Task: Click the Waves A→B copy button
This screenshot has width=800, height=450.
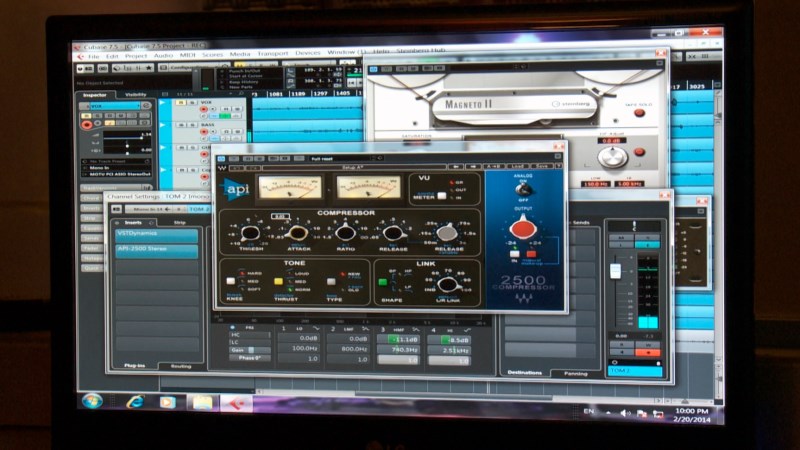Action: 494,166
